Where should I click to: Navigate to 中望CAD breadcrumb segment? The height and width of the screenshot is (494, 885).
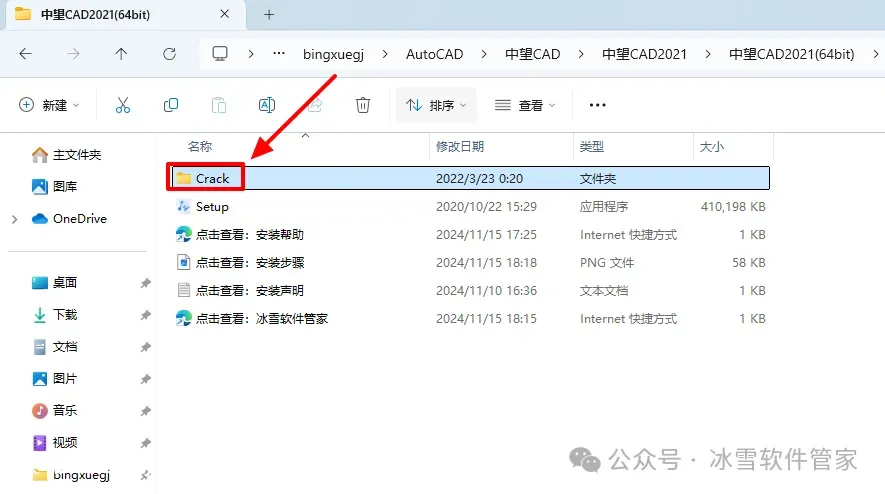click(x=532, y=54)
